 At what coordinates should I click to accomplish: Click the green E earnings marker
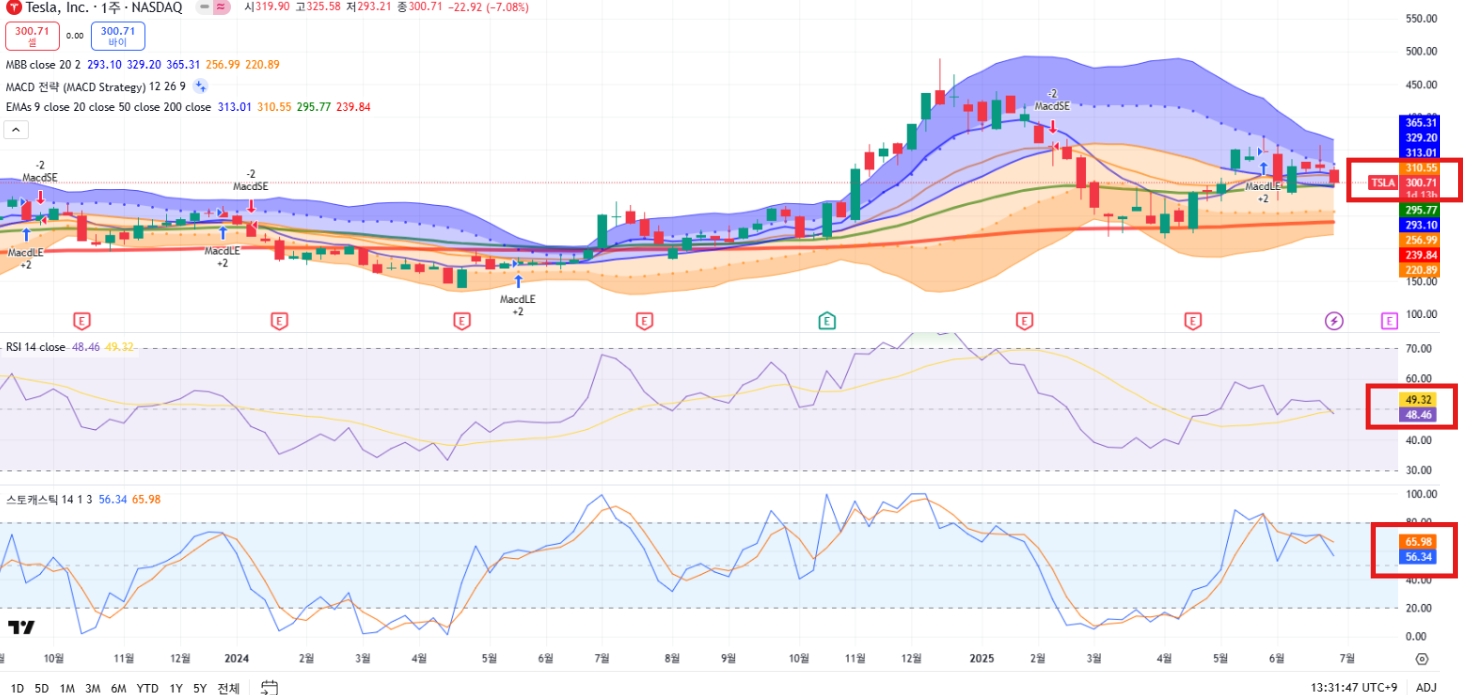[x=827, y=320]
